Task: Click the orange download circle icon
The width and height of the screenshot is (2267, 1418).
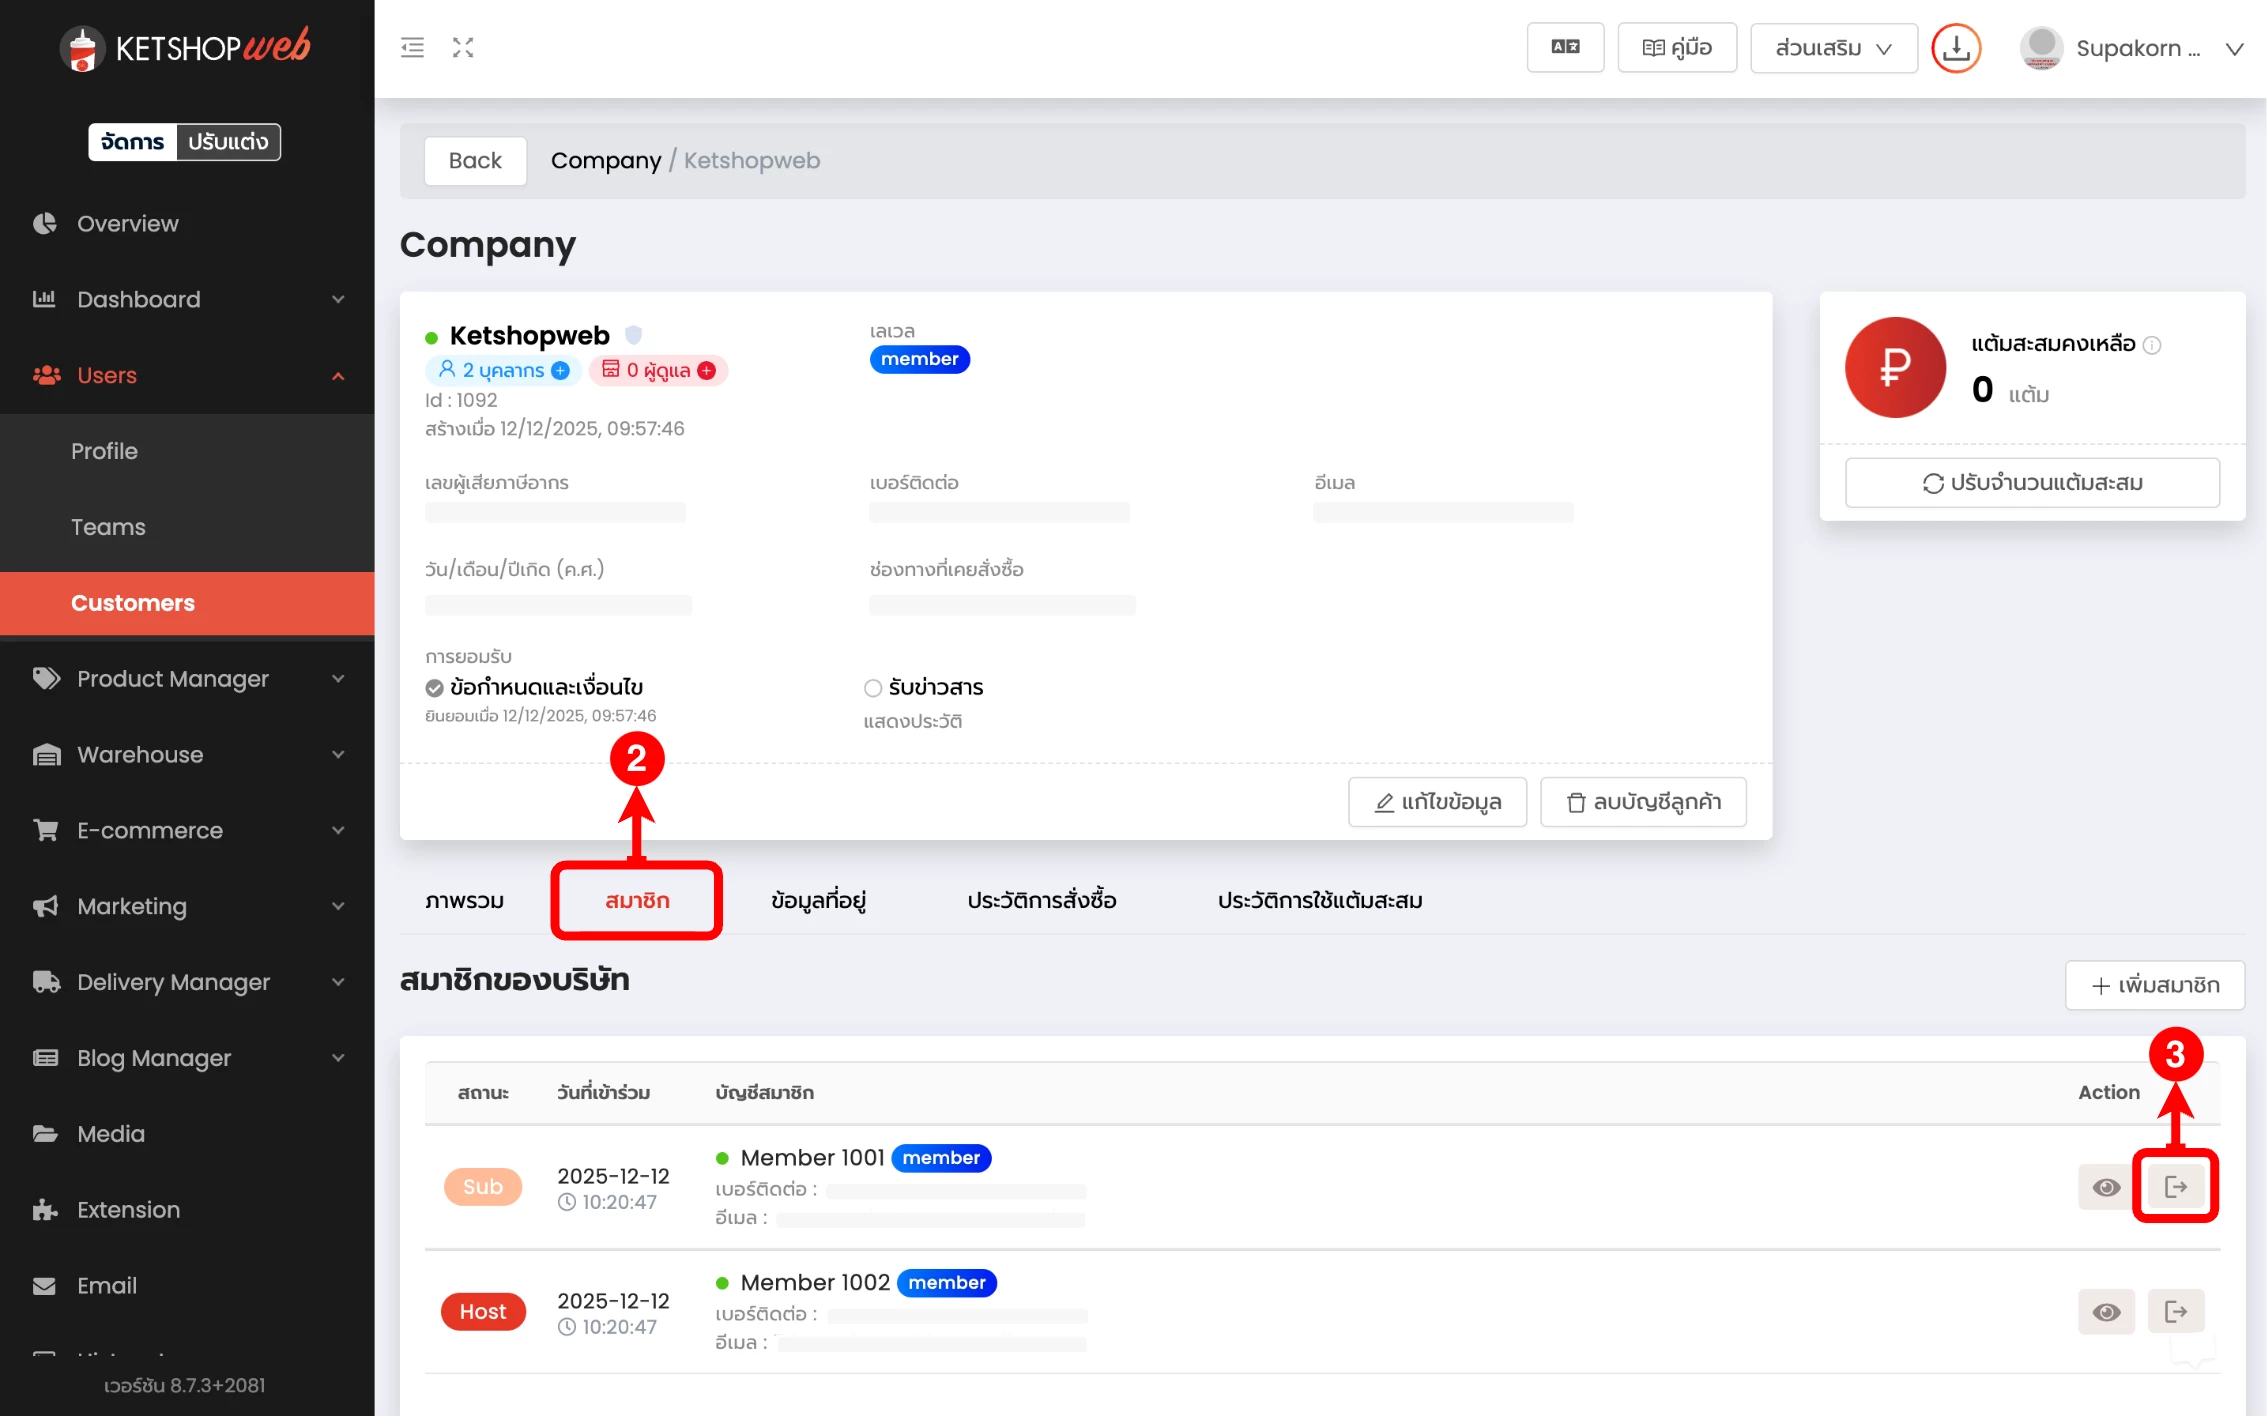Action: 1956,48
